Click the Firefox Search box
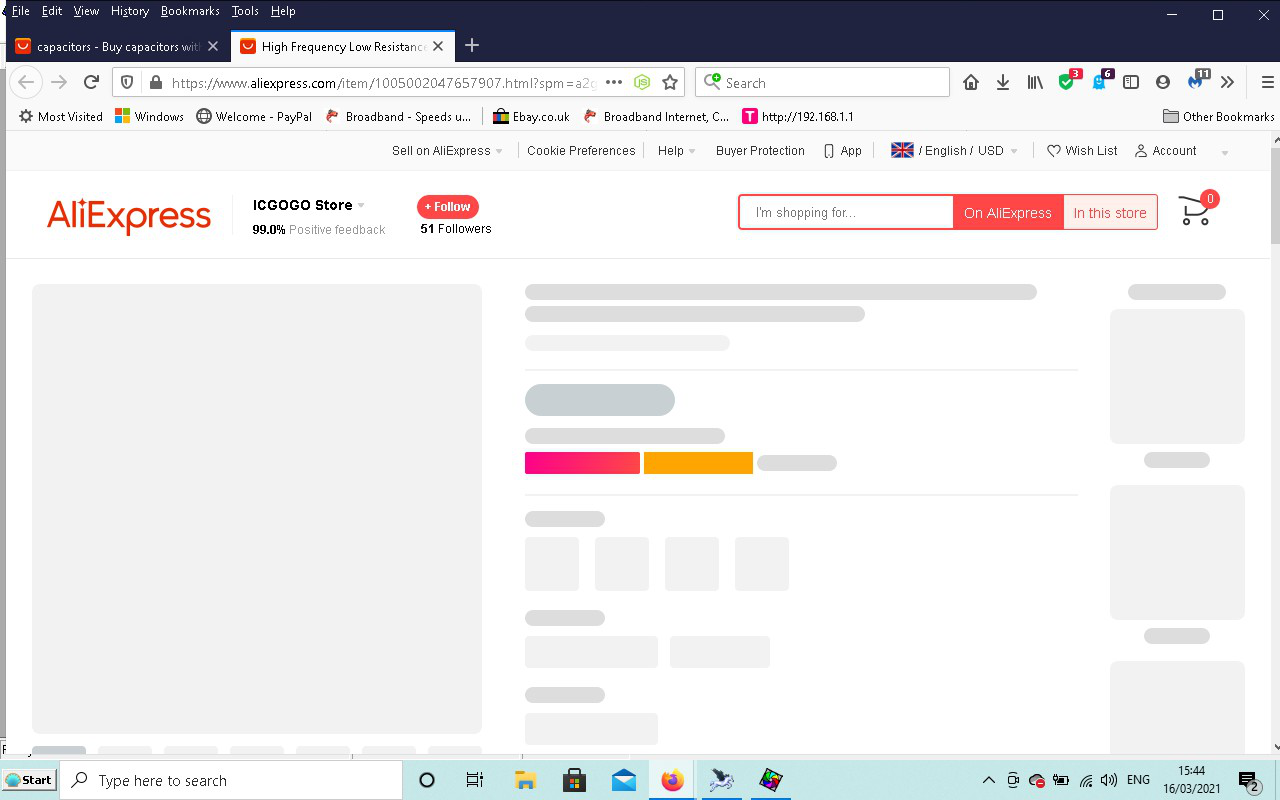Viewport: 1280px width, 800px height. pos(823,83)
